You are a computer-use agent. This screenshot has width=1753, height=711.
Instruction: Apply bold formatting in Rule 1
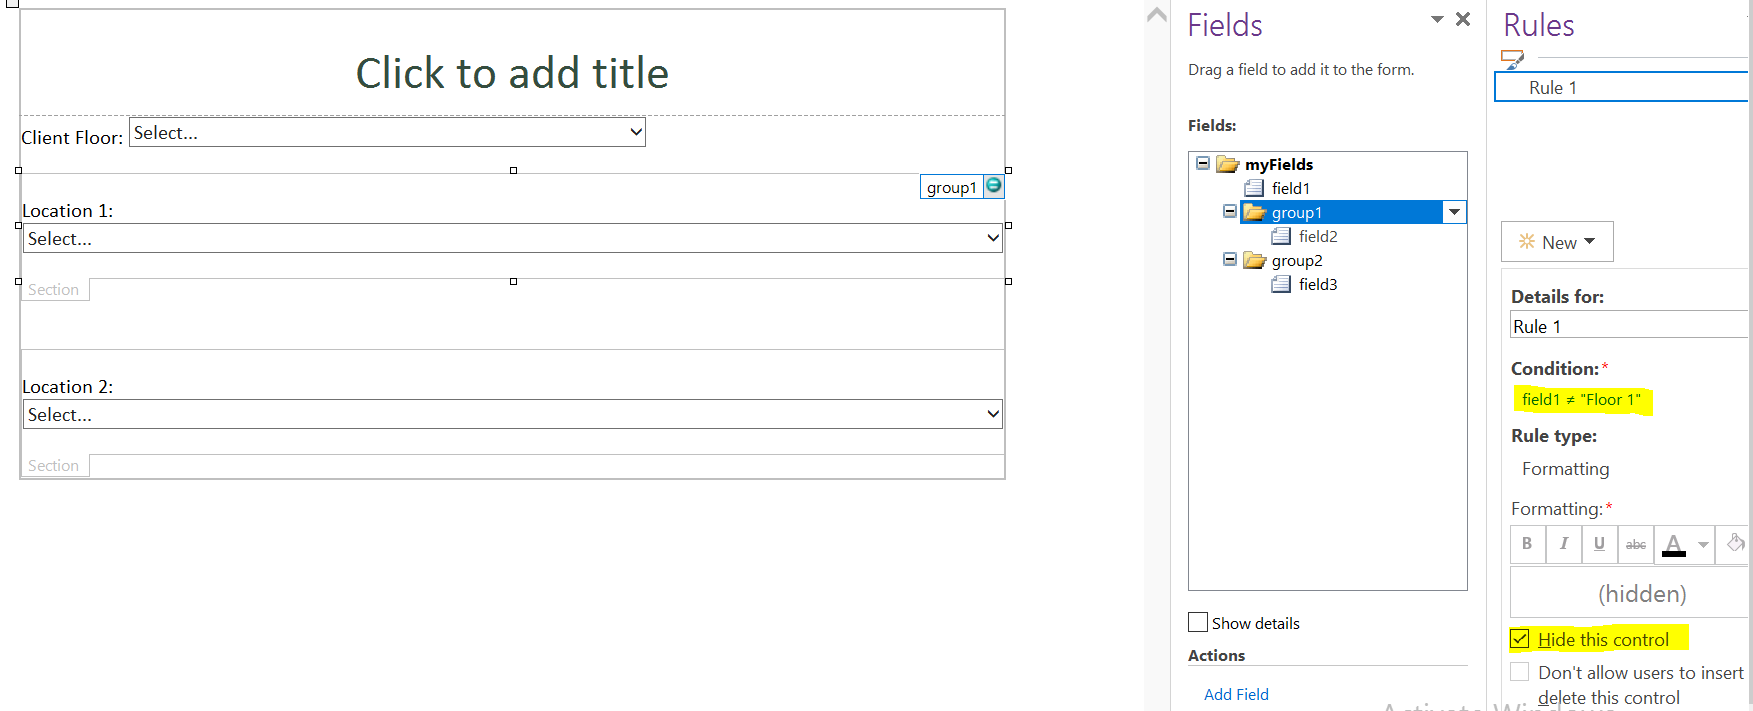coord(1527,543)
